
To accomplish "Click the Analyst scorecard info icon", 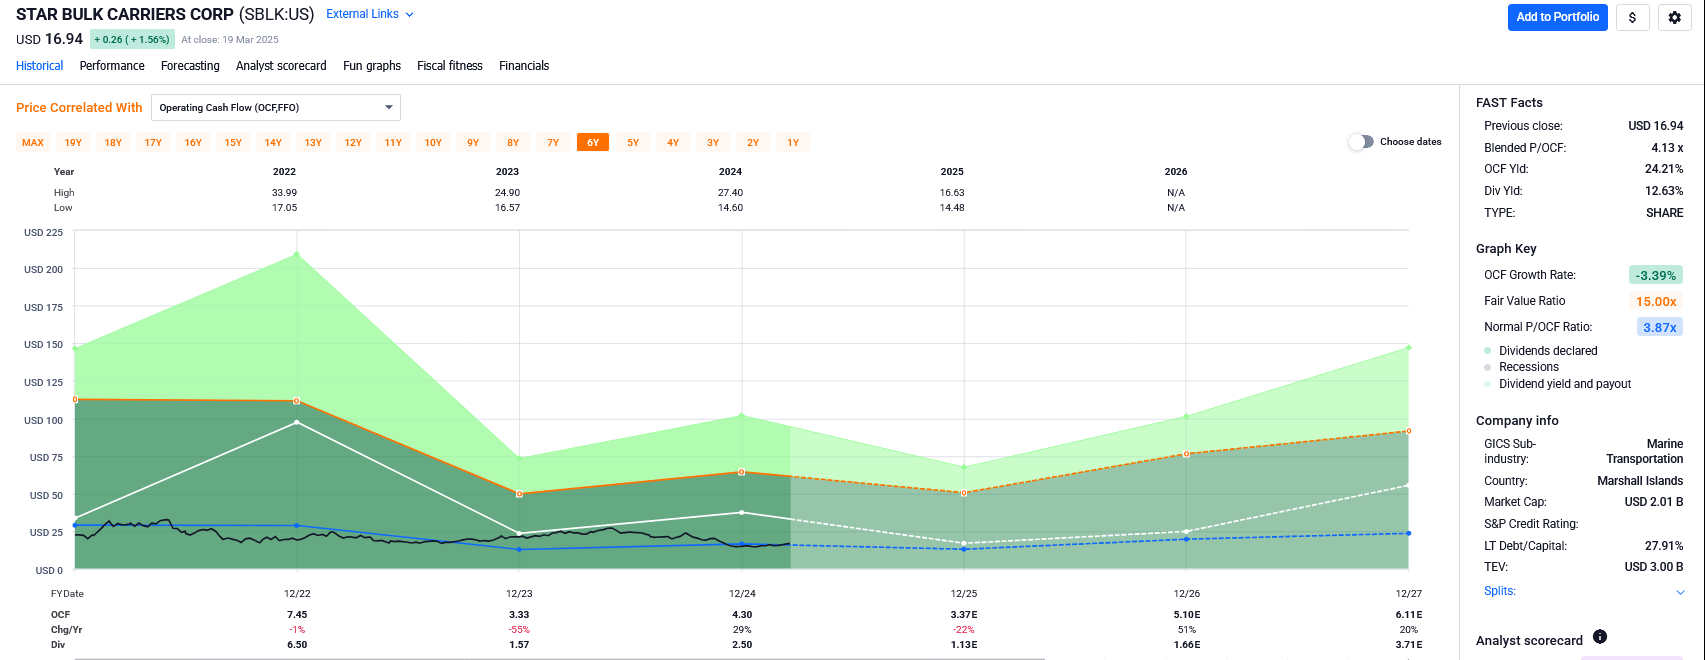I will (1599, 637).
